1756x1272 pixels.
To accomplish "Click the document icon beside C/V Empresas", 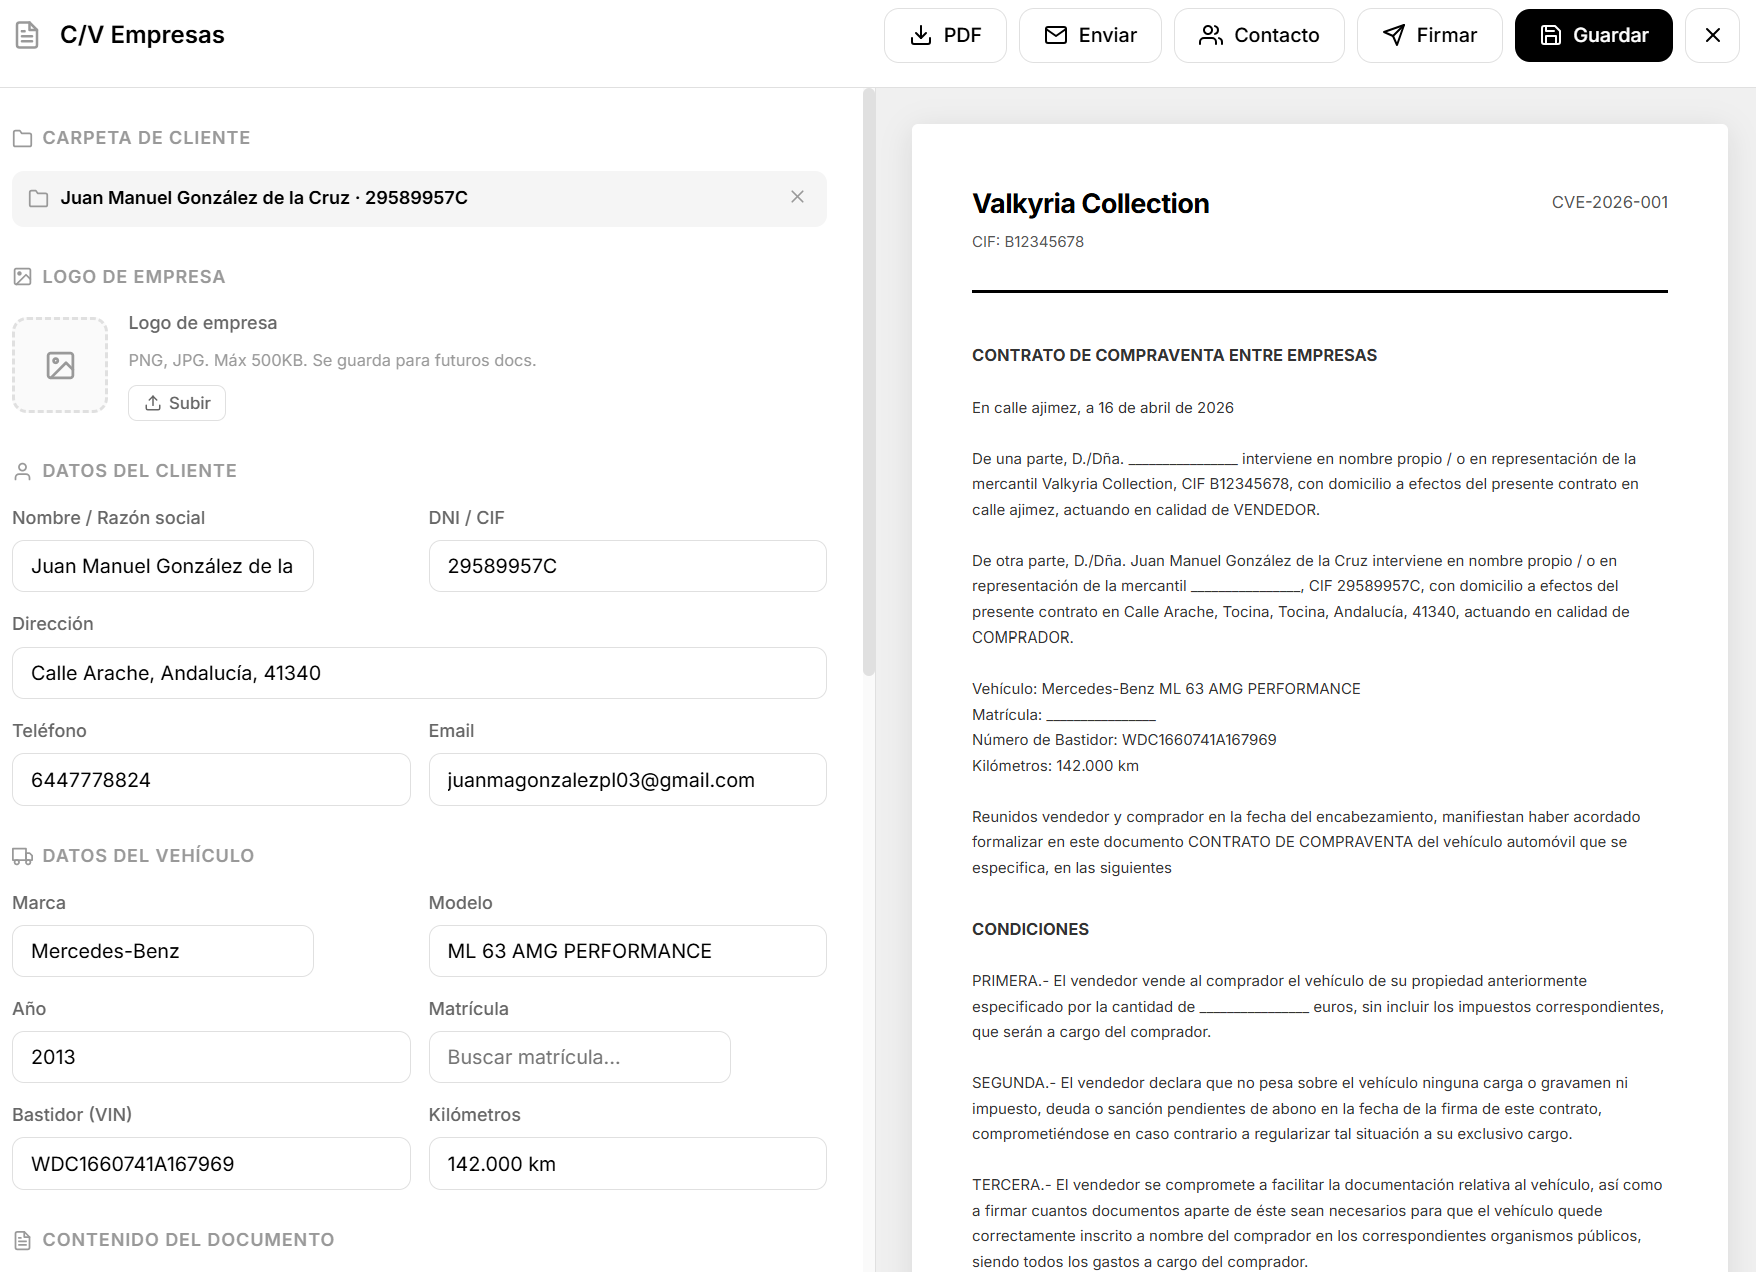I will pos(27,35).
